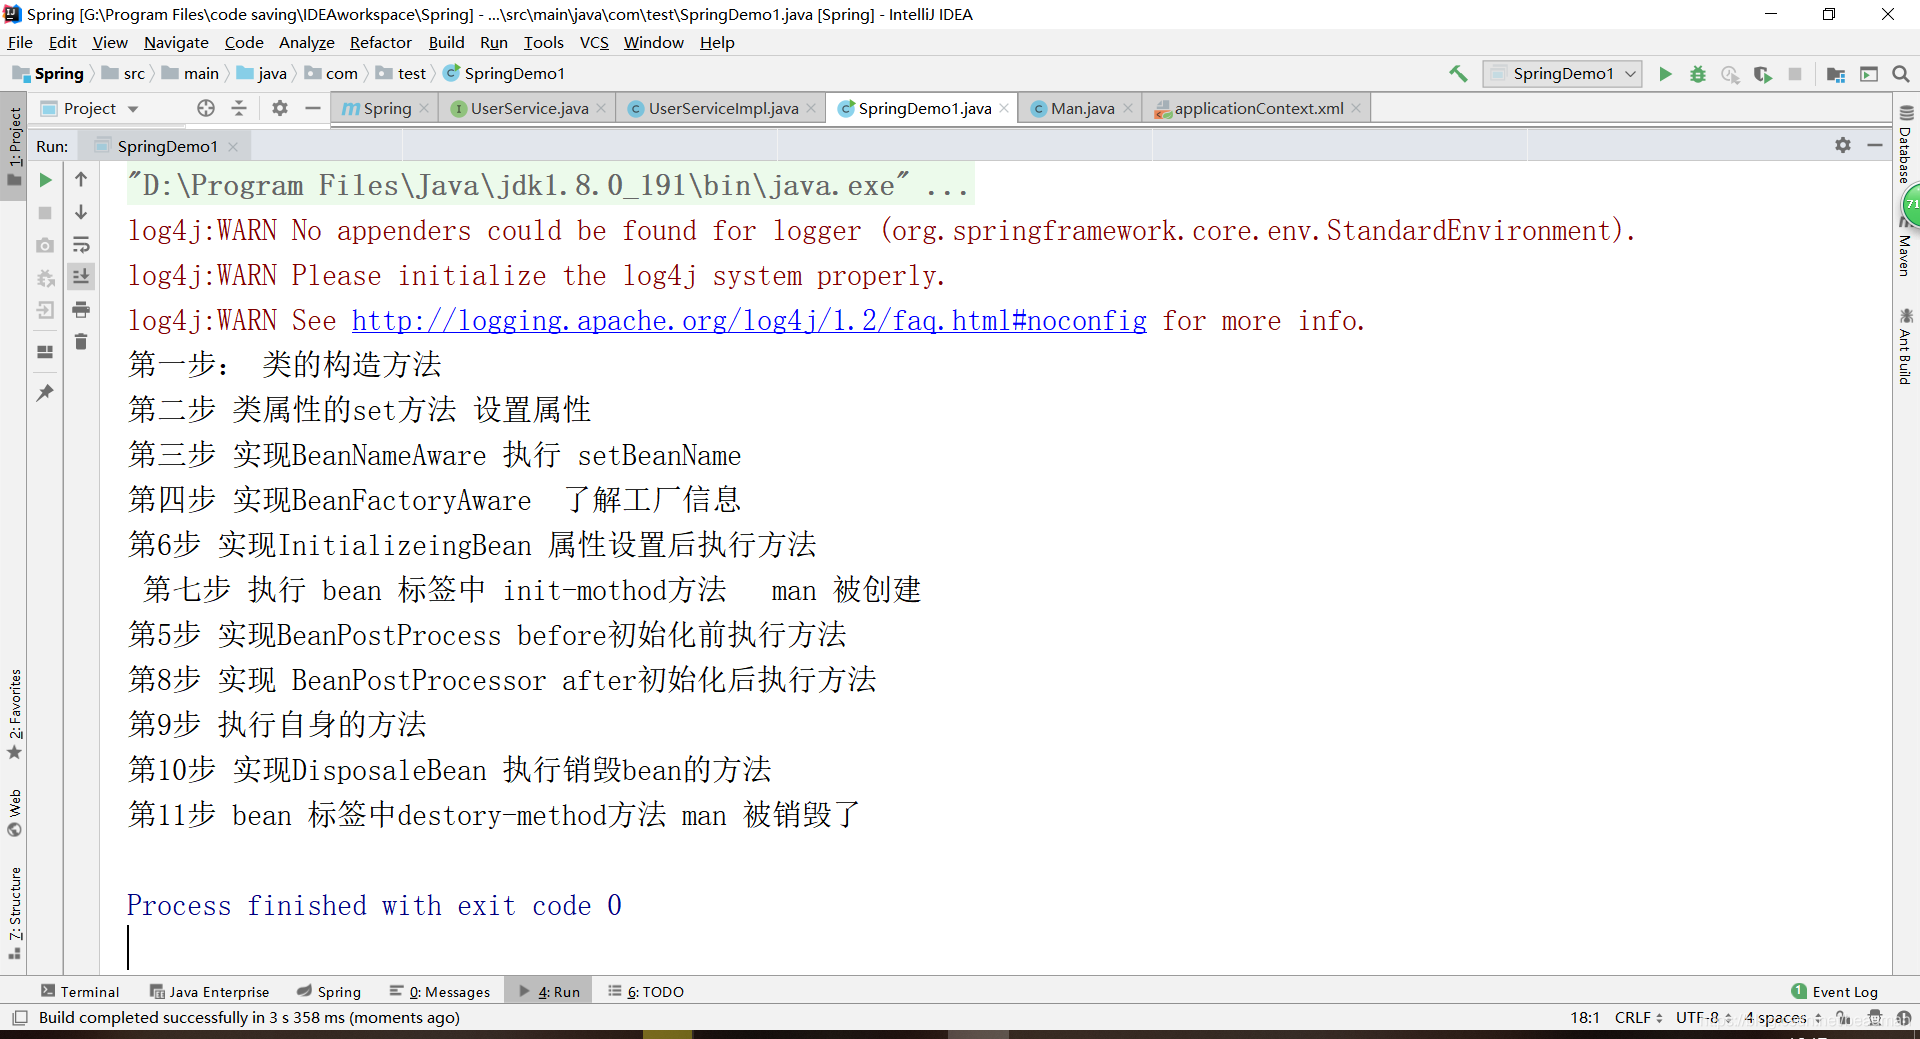Print the console output
Screen dimensions: 1920x1039
point(81,309)
